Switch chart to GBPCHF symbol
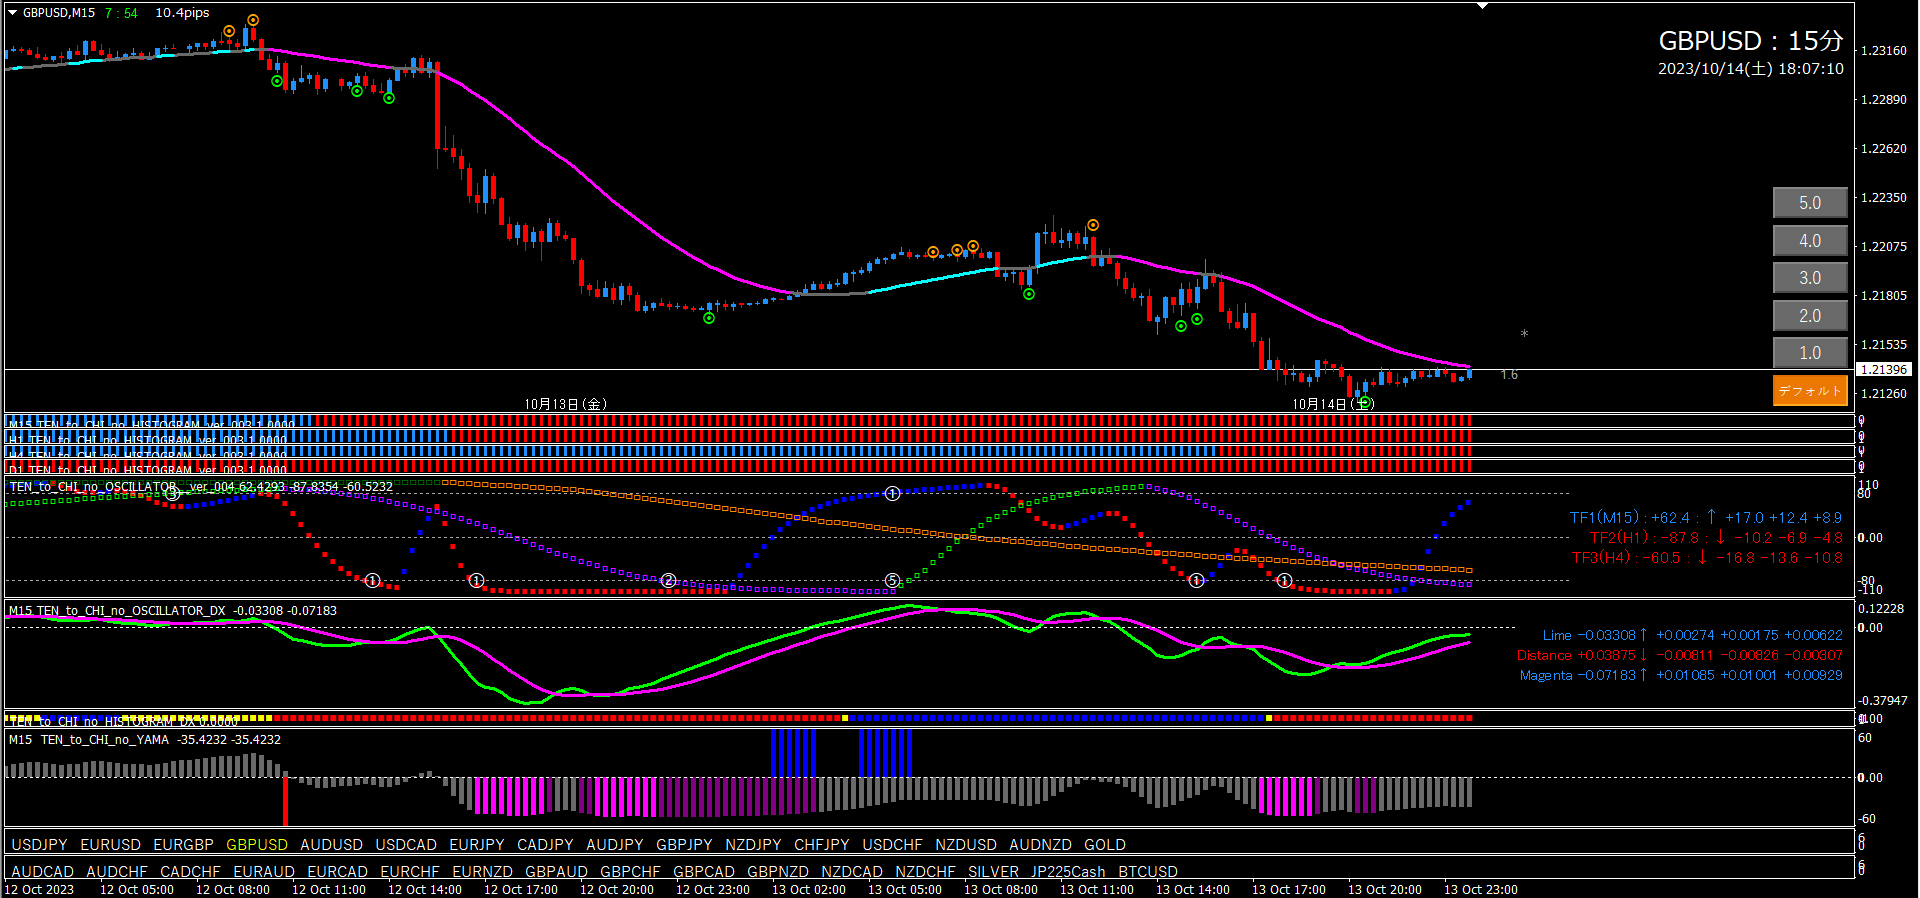The height and width of the screenshot is (898, 1920). (x=630, y=872)
